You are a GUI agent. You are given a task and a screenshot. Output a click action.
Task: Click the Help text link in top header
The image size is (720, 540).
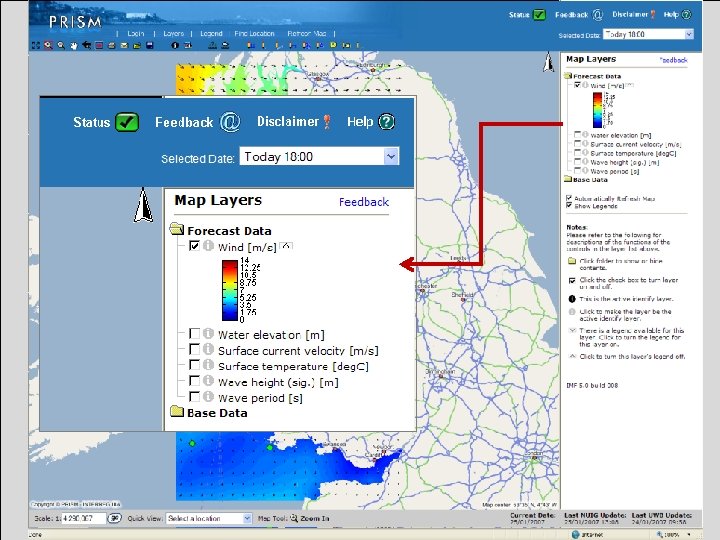click(x=671, y=15)
